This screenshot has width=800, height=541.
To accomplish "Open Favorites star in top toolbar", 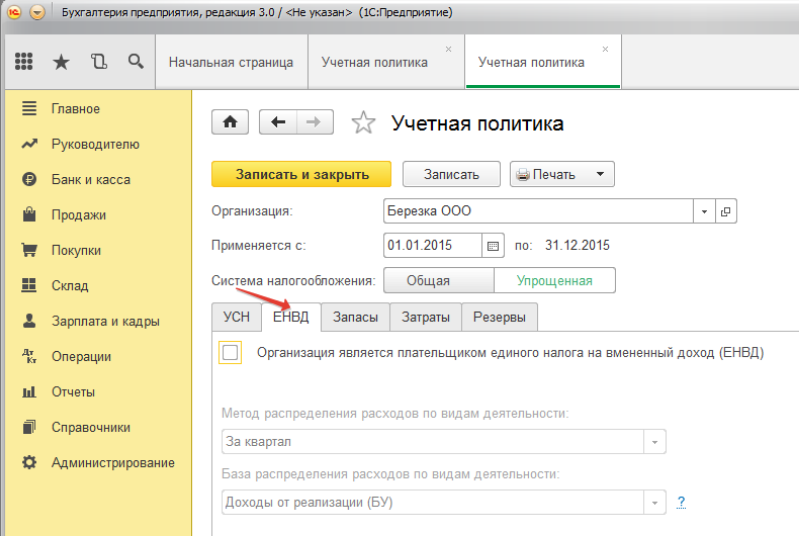I will point(61,62).
